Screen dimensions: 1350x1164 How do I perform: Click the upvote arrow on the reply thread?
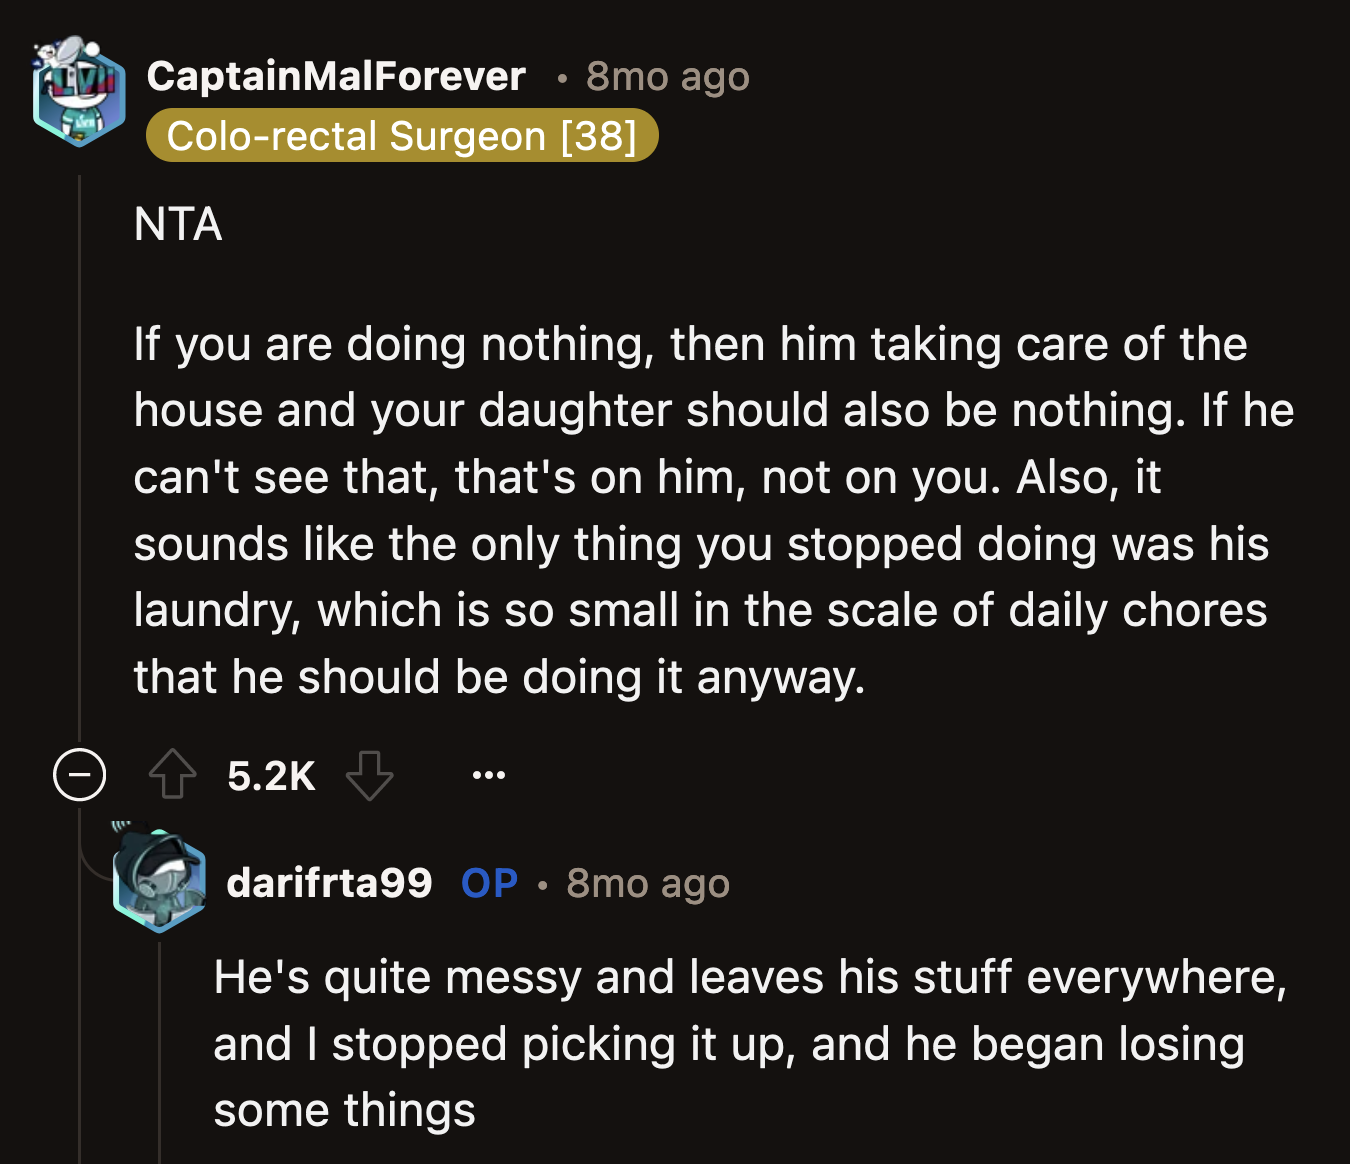point(172,775)
